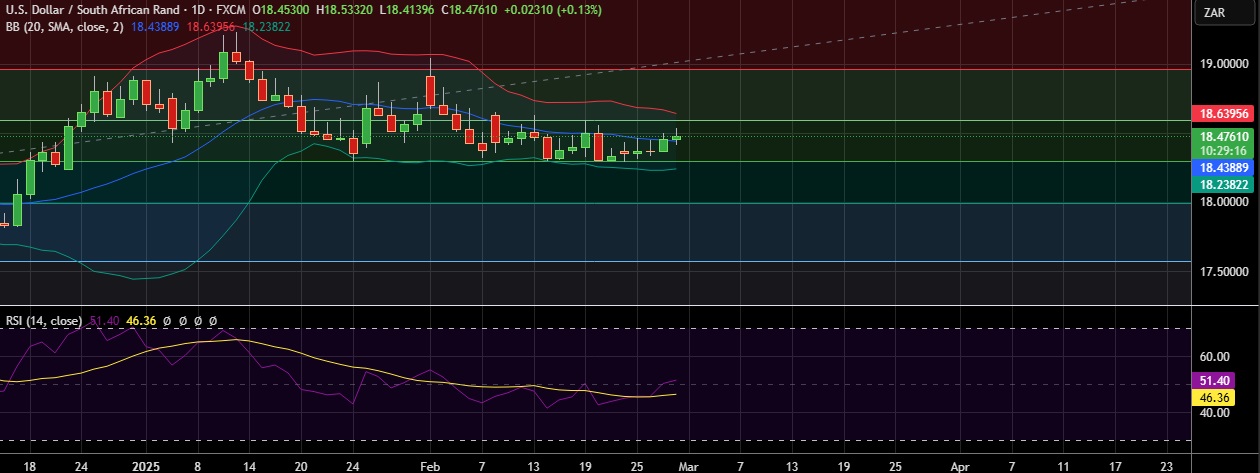This screenshot has height=473, width=1260.
Task: Click the 19.00000 price scale value
Action: click(x=1224, y=63)
